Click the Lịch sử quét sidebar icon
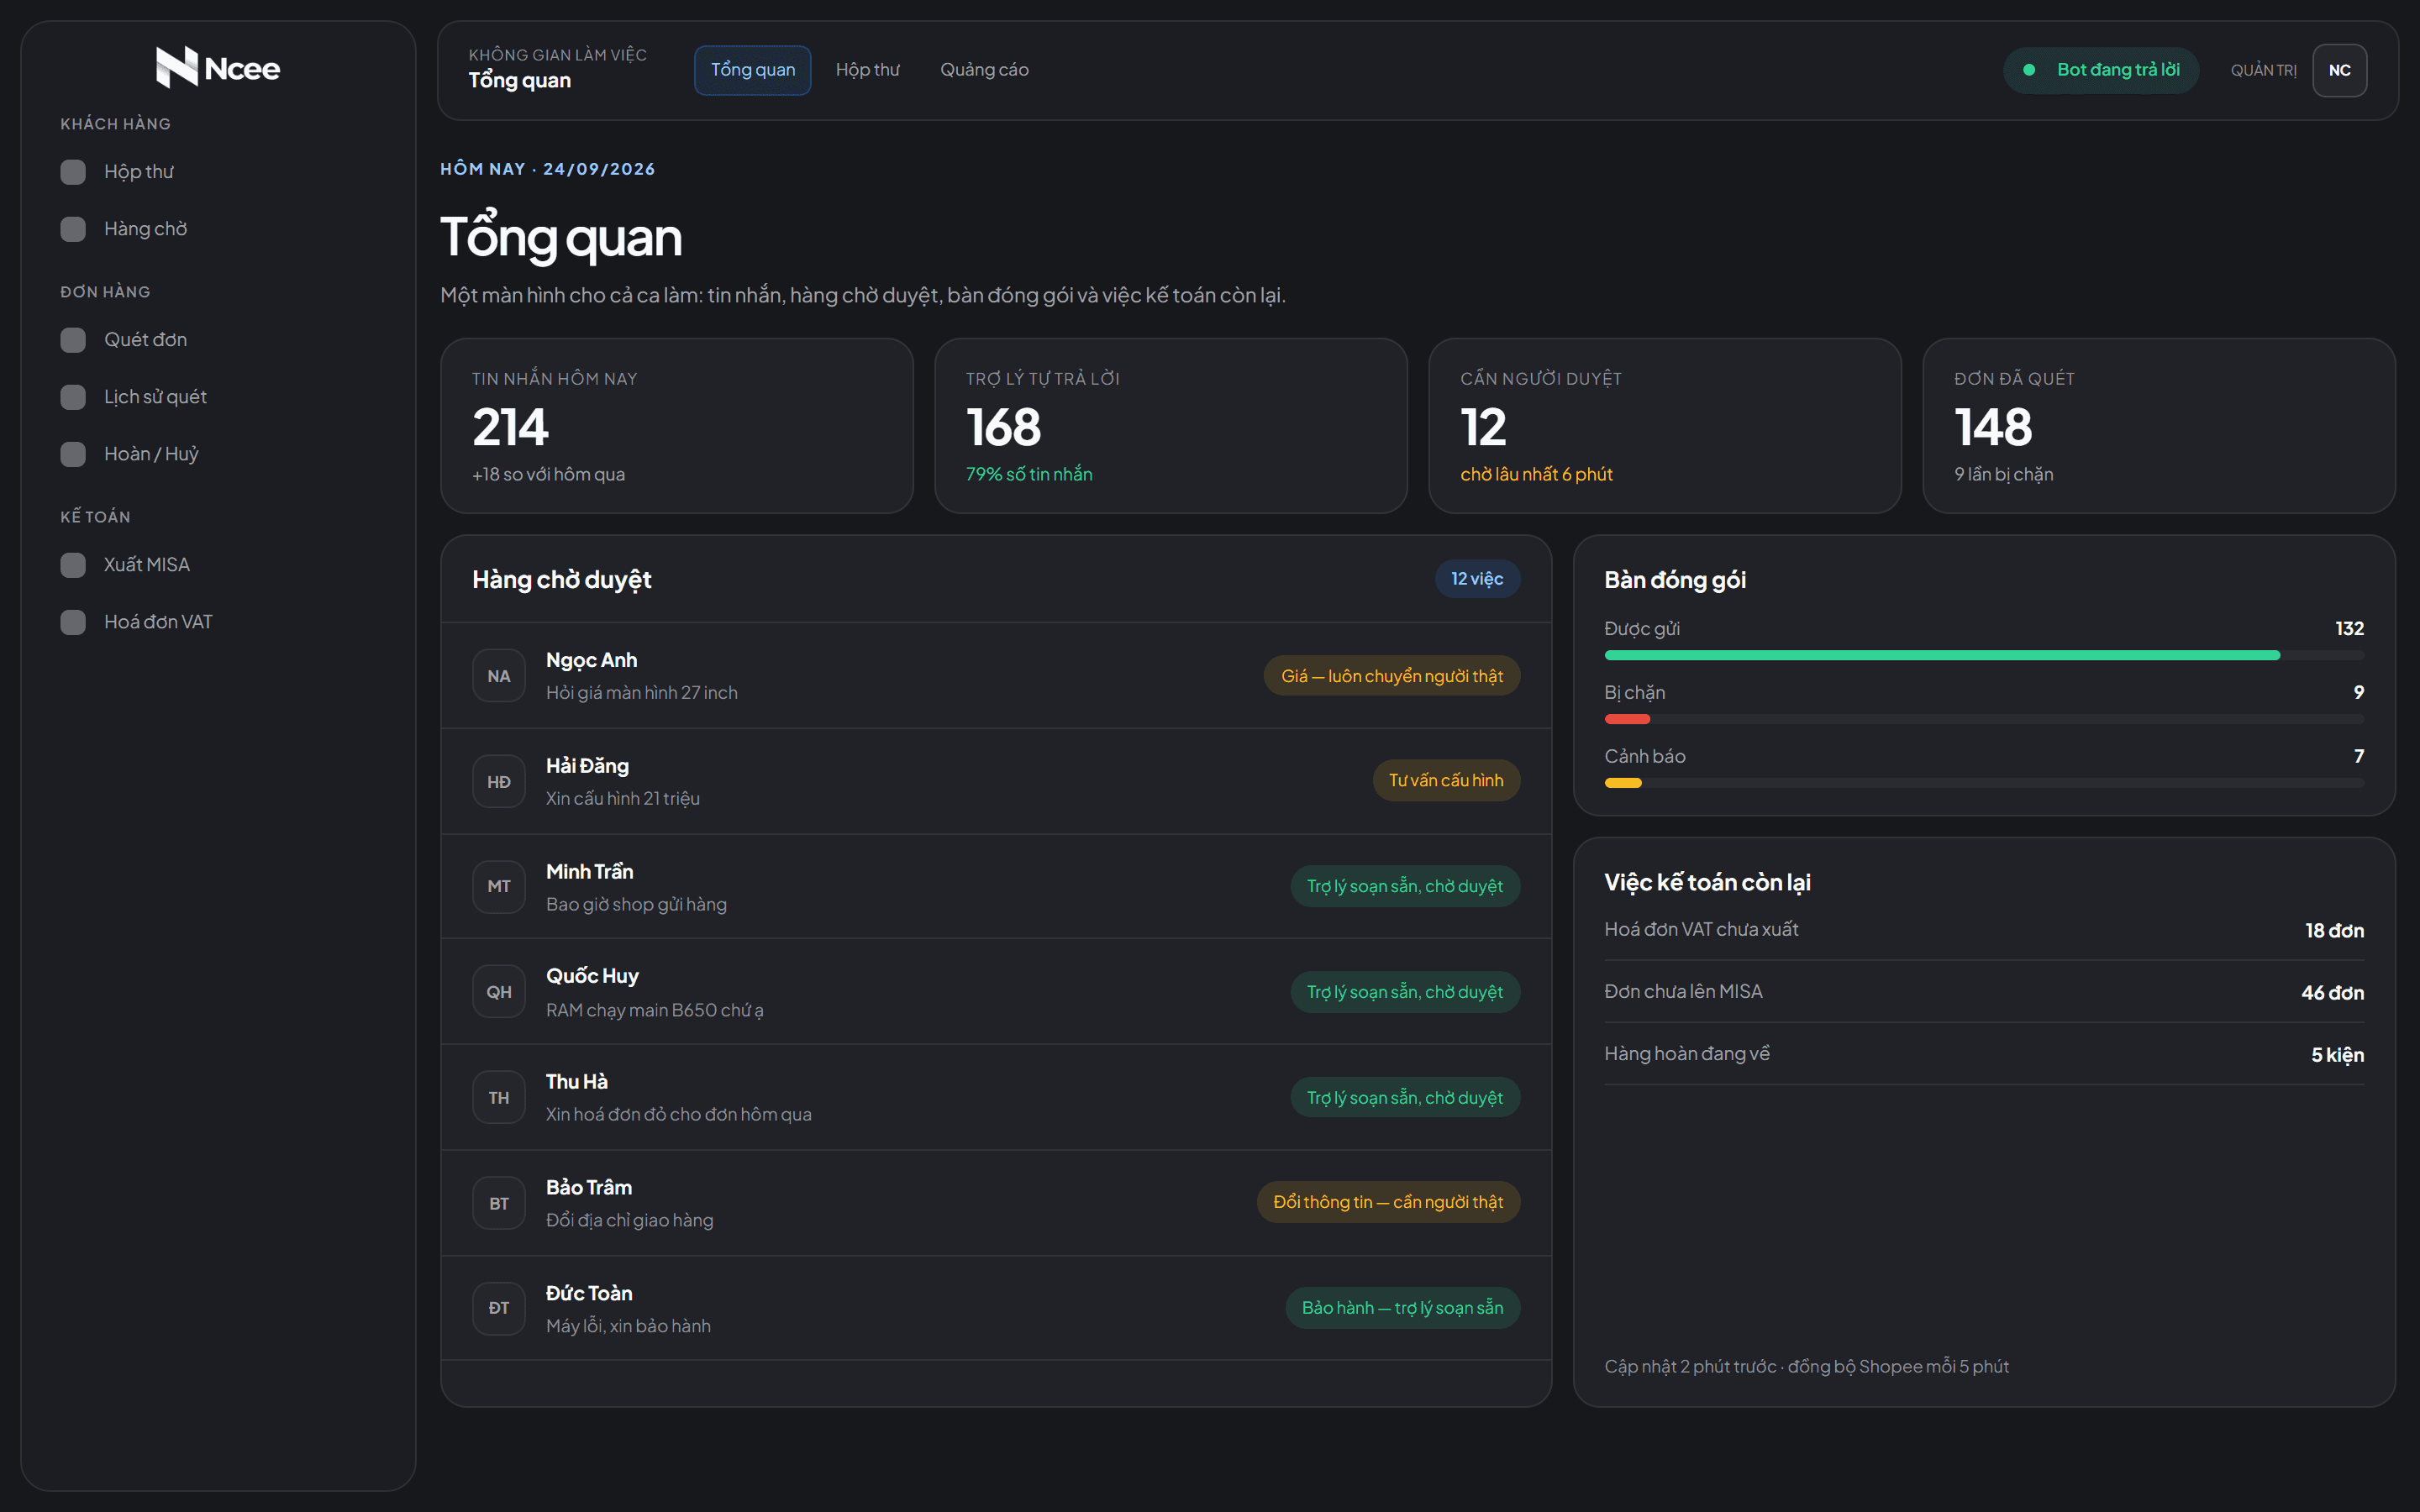Screen dimensions: 2420x1512 [73, 397]
